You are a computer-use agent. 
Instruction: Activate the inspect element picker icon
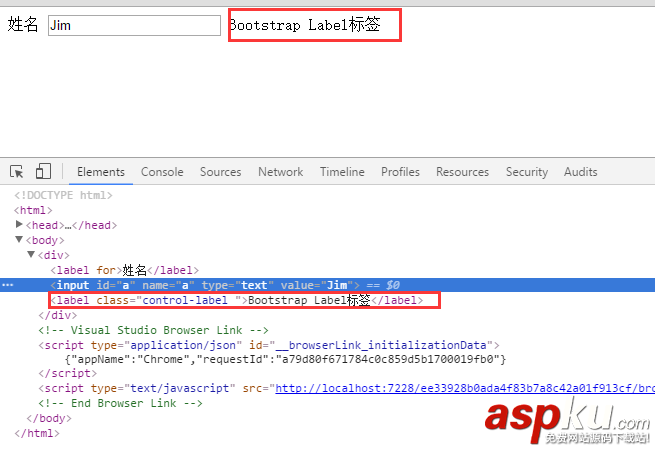coord(17,172)
